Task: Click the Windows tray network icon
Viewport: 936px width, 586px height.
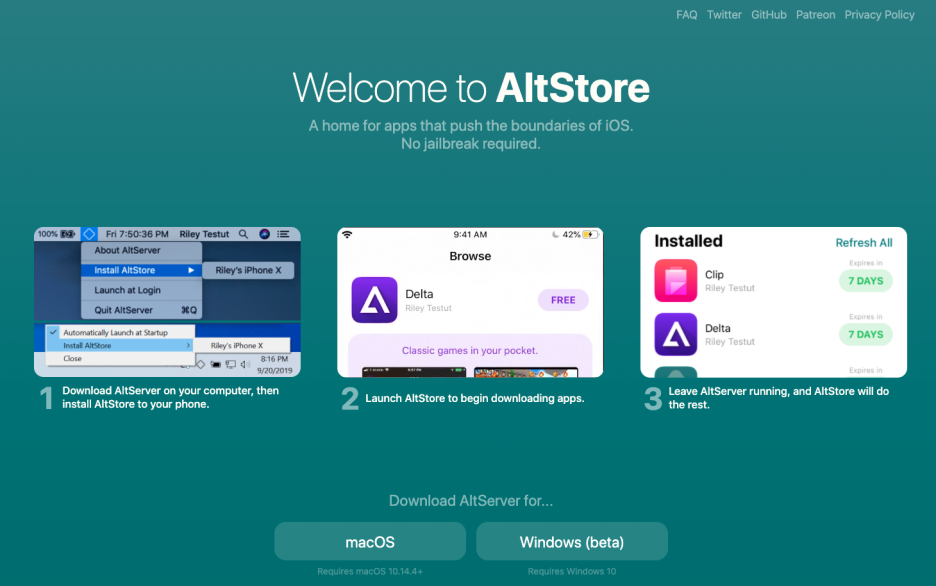Action: [x=230, y=364]
